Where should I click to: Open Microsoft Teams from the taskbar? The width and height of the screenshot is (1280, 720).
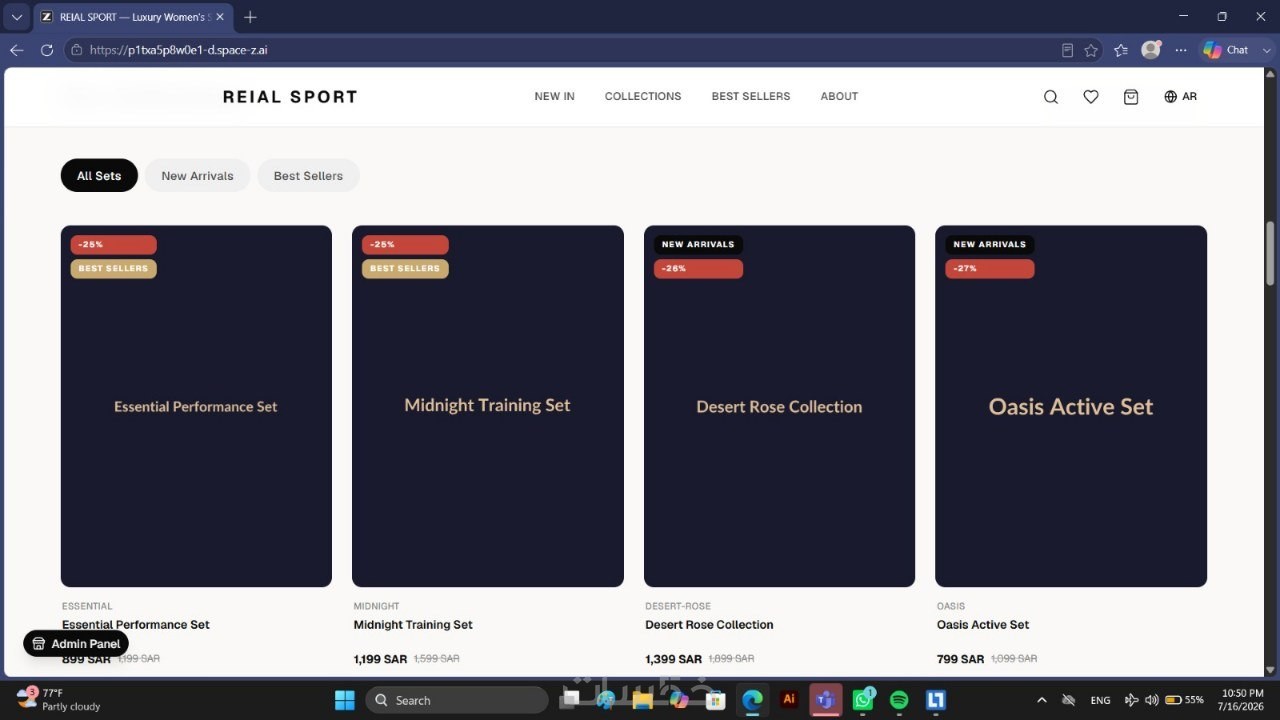(825, 700)
